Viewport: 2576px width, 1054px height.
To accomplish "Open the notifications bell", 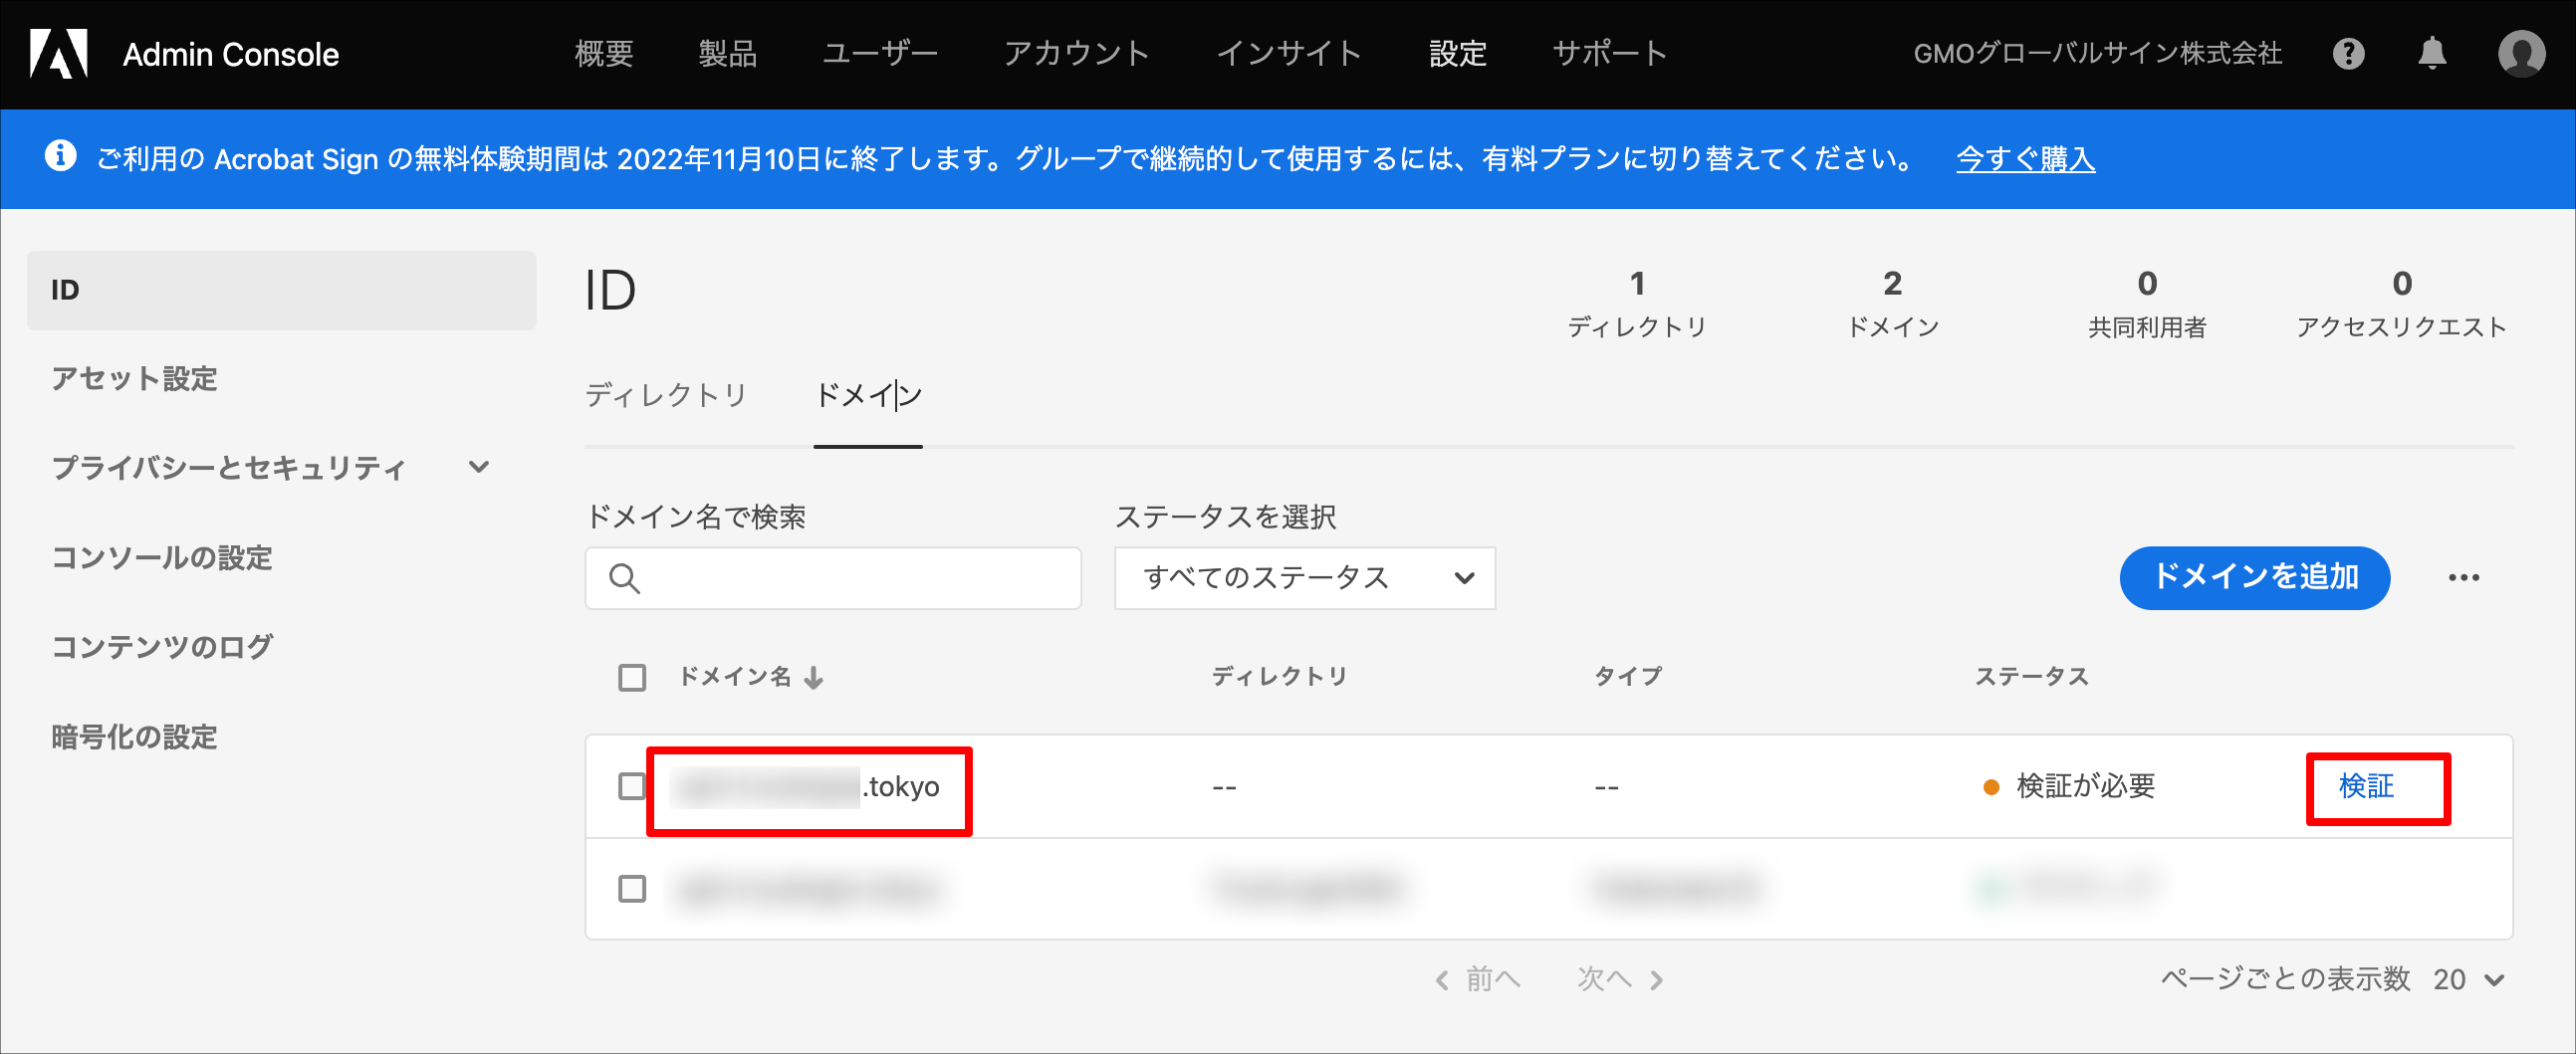I will point(2433,54).
